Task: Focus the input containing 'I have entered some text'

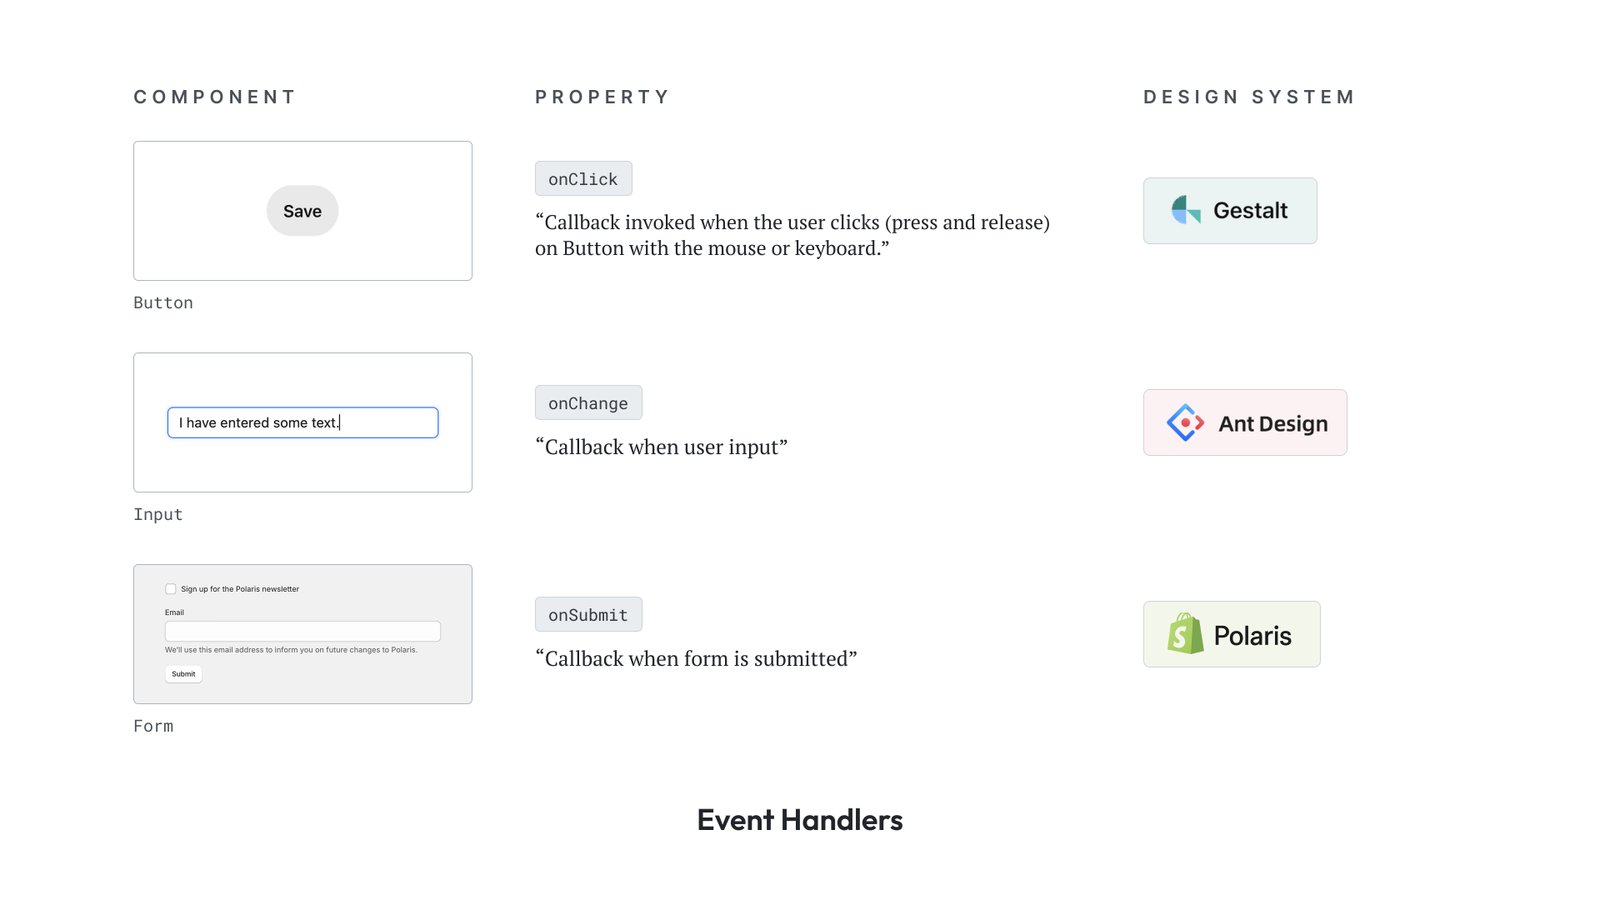Action: click(x=302, y=423)
